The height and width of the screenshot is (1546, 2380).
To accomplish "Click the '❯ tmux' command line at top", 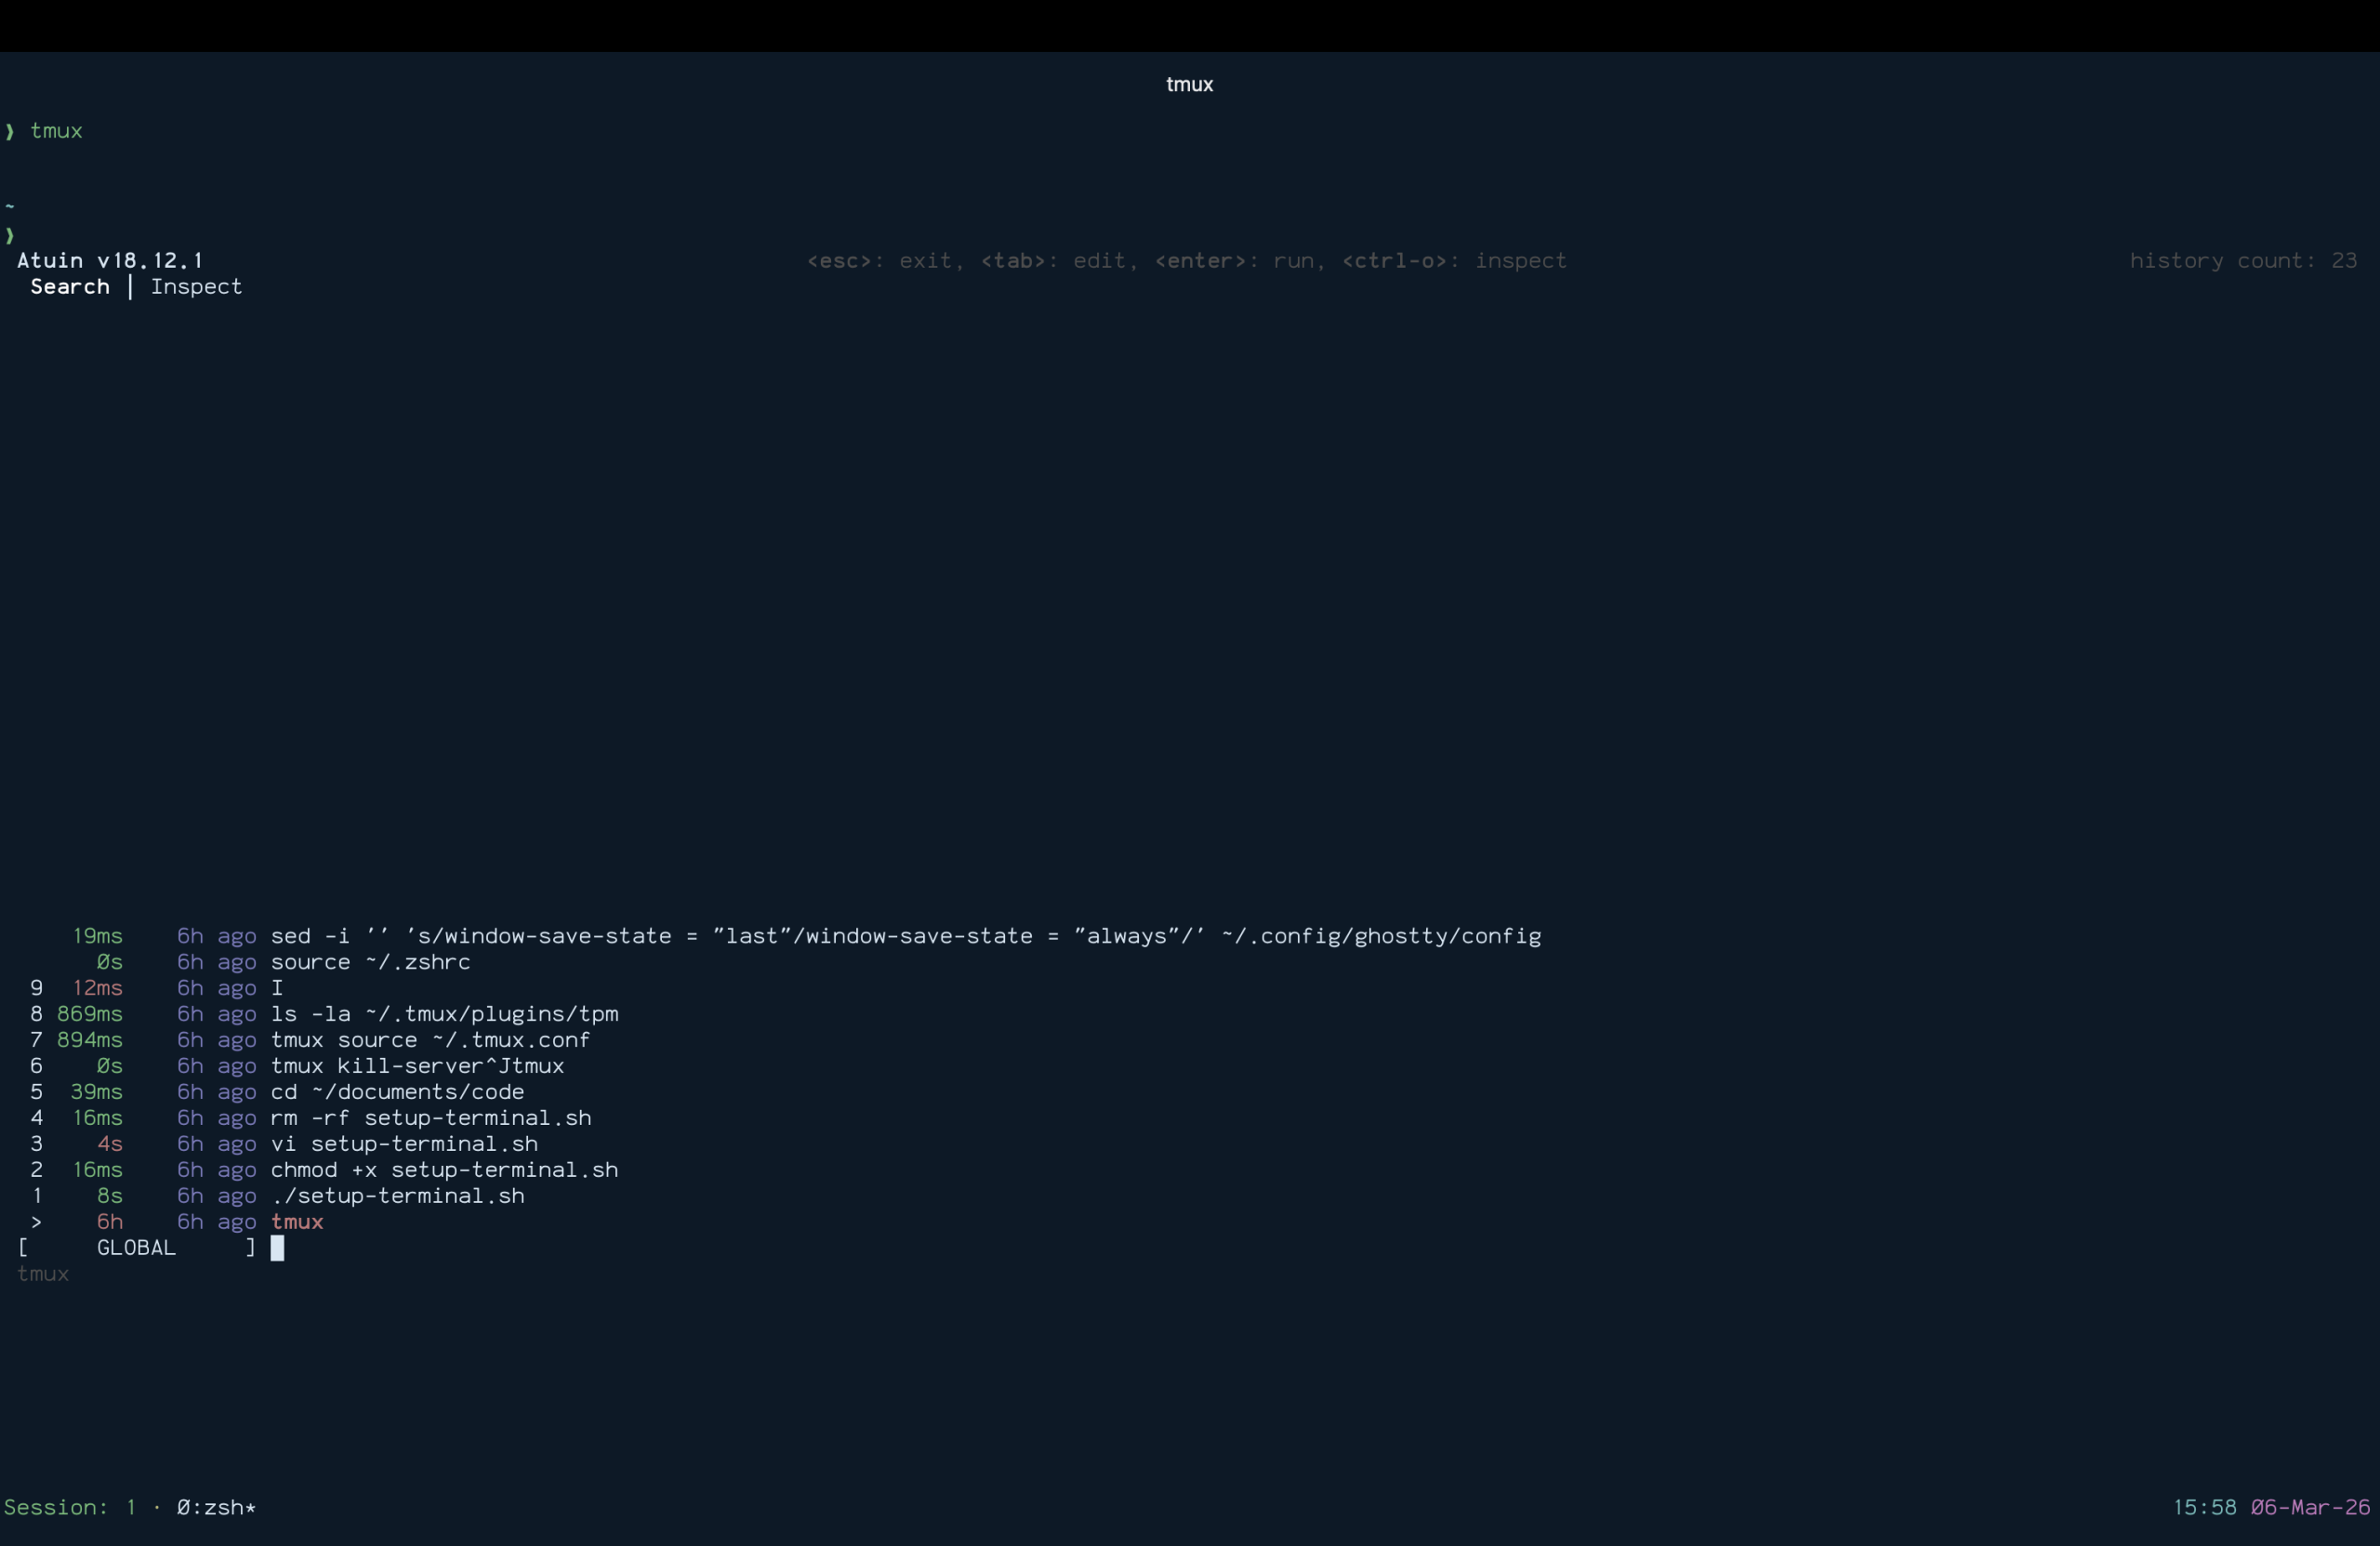I will pos(44,131).
